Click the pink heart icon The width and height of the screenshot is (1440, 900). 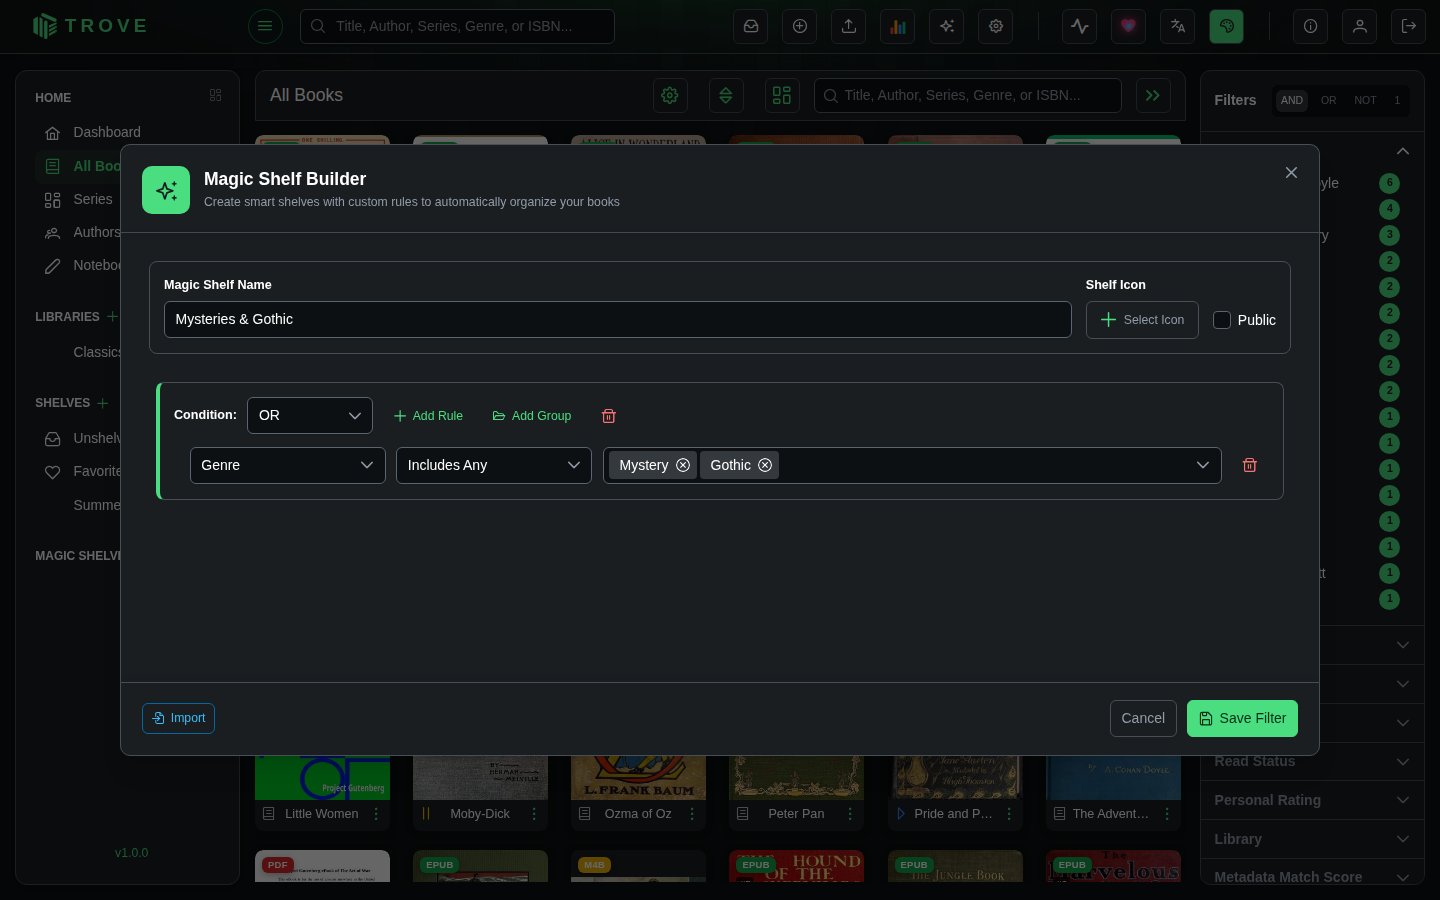point(1129,26)
